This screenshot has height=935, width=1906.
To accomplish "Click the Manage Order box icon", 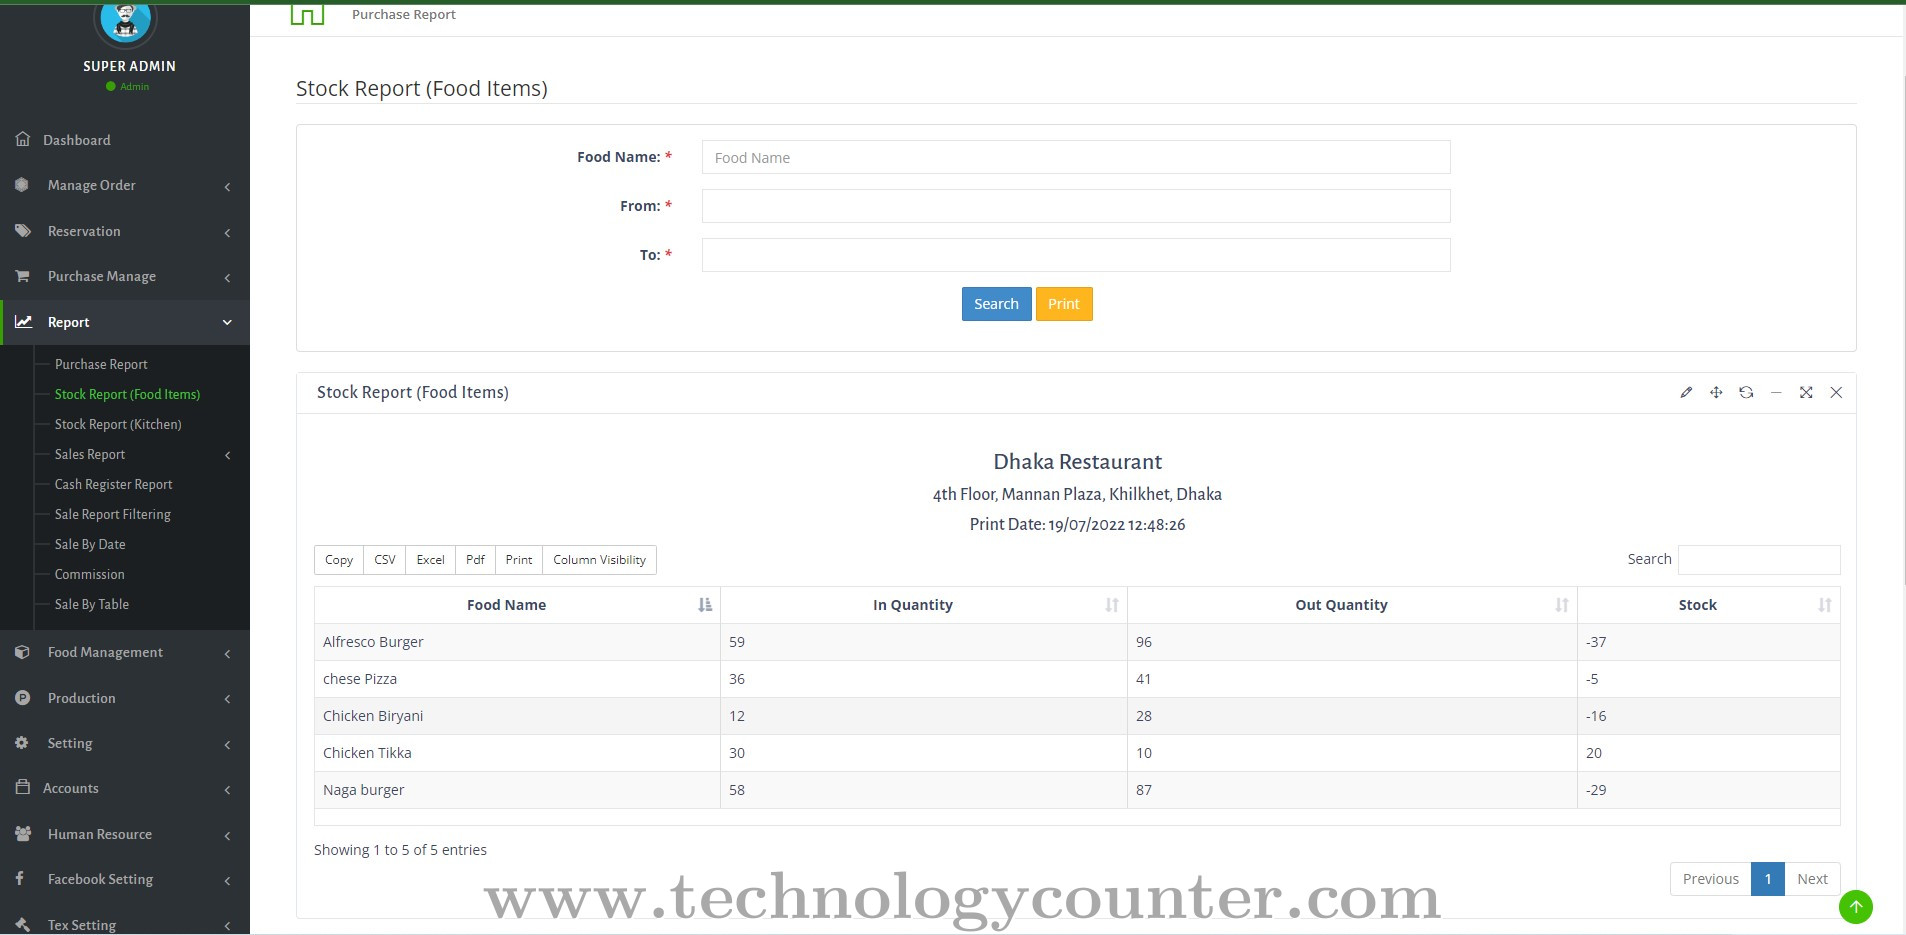I will 22,185.
